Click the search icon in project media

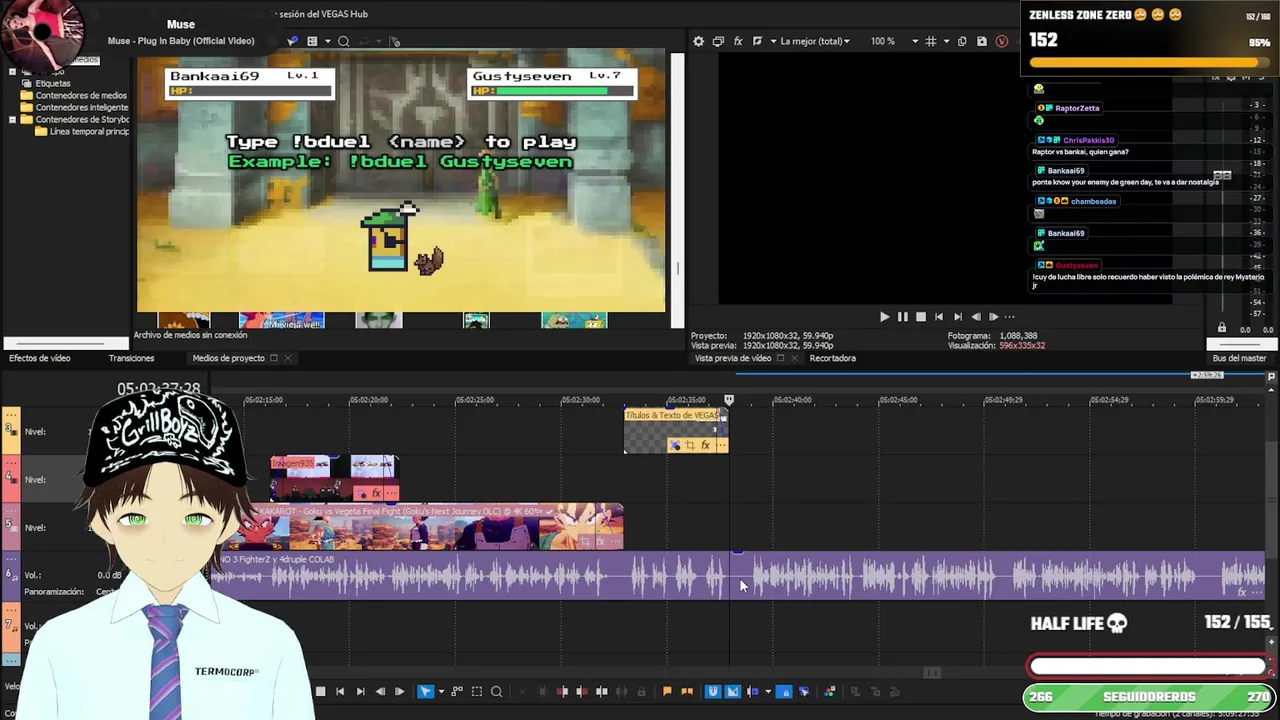pyautogui.click(x=343, y=41)
